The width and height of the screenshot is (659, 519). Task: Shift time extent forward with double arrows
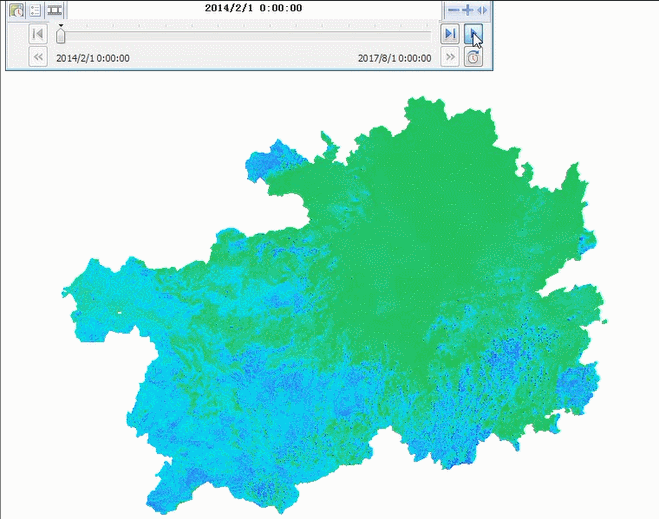click(x=450, y=57)
